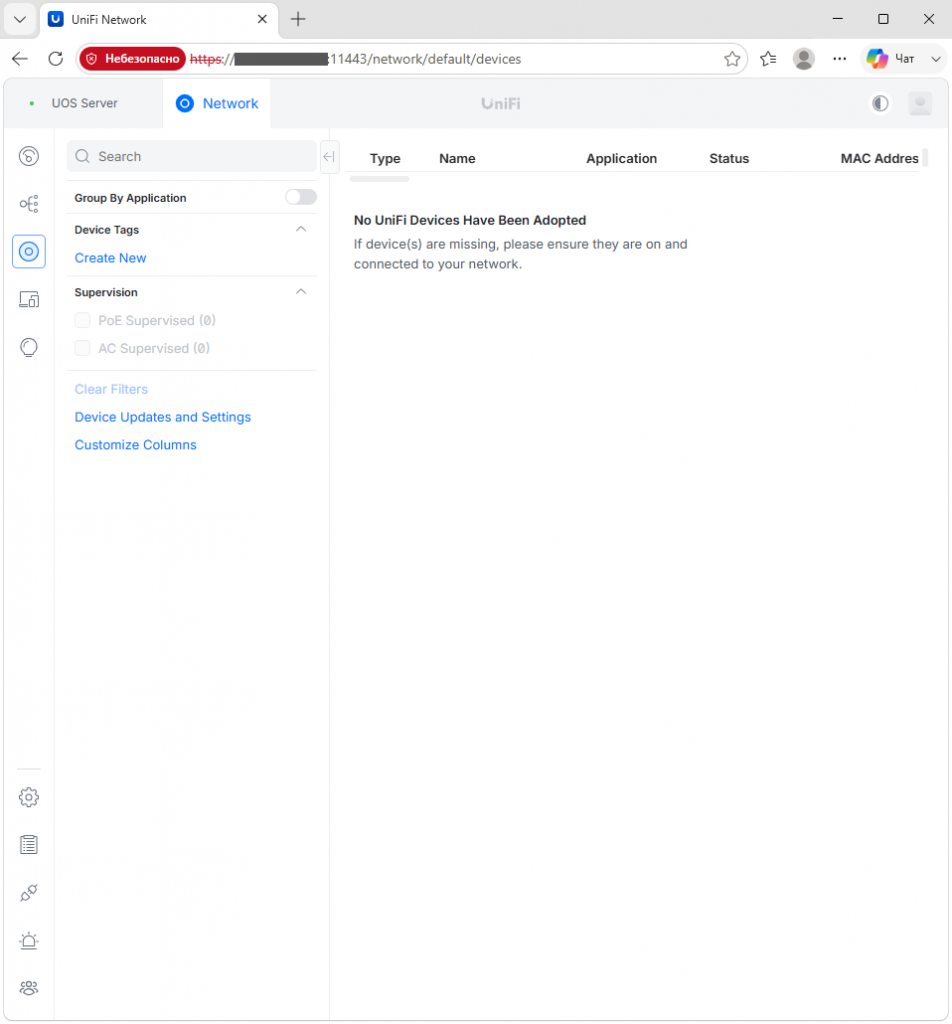Open a new browser tab

(298, 19)
